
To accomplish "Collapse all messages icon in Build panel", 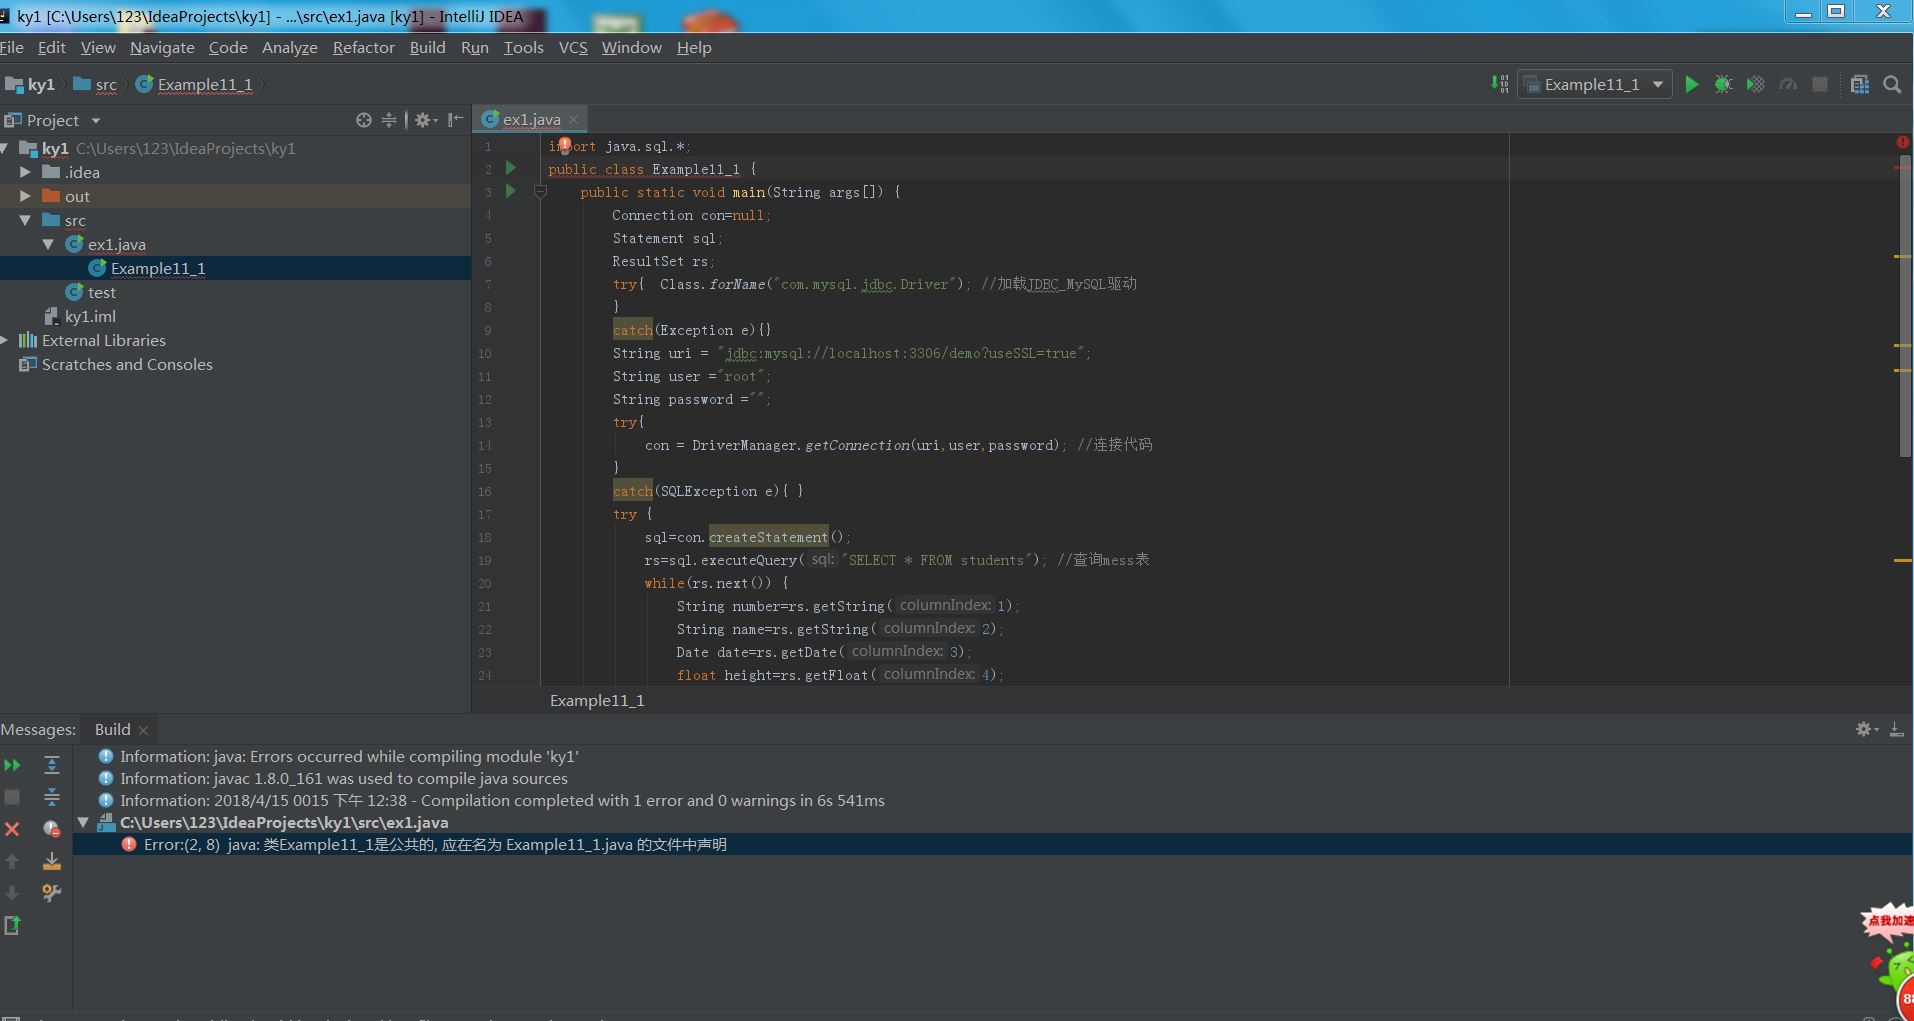I will click(x=52, y=797).
